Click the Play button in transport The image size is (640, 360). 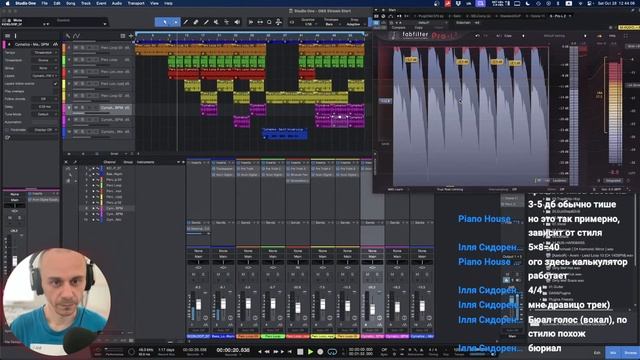[x=310, y=351]
